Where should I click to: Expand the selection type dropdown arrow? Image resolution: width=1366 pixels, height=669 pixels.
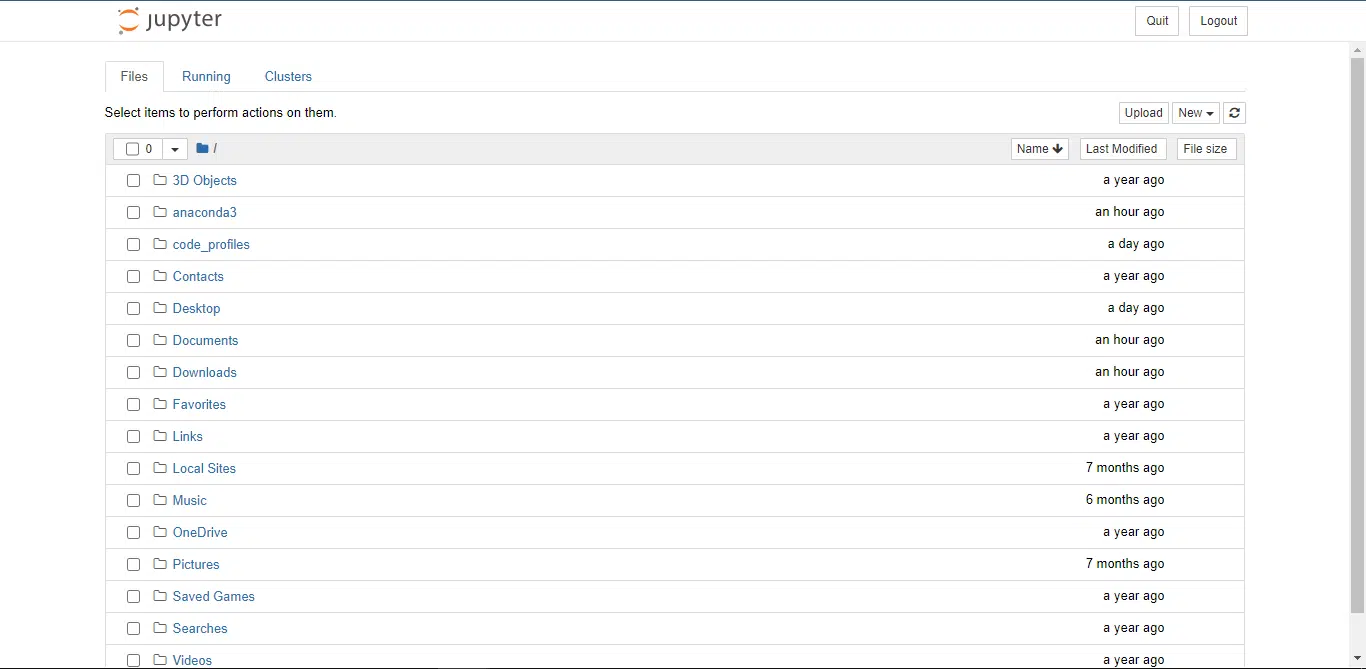coord(175,149)
